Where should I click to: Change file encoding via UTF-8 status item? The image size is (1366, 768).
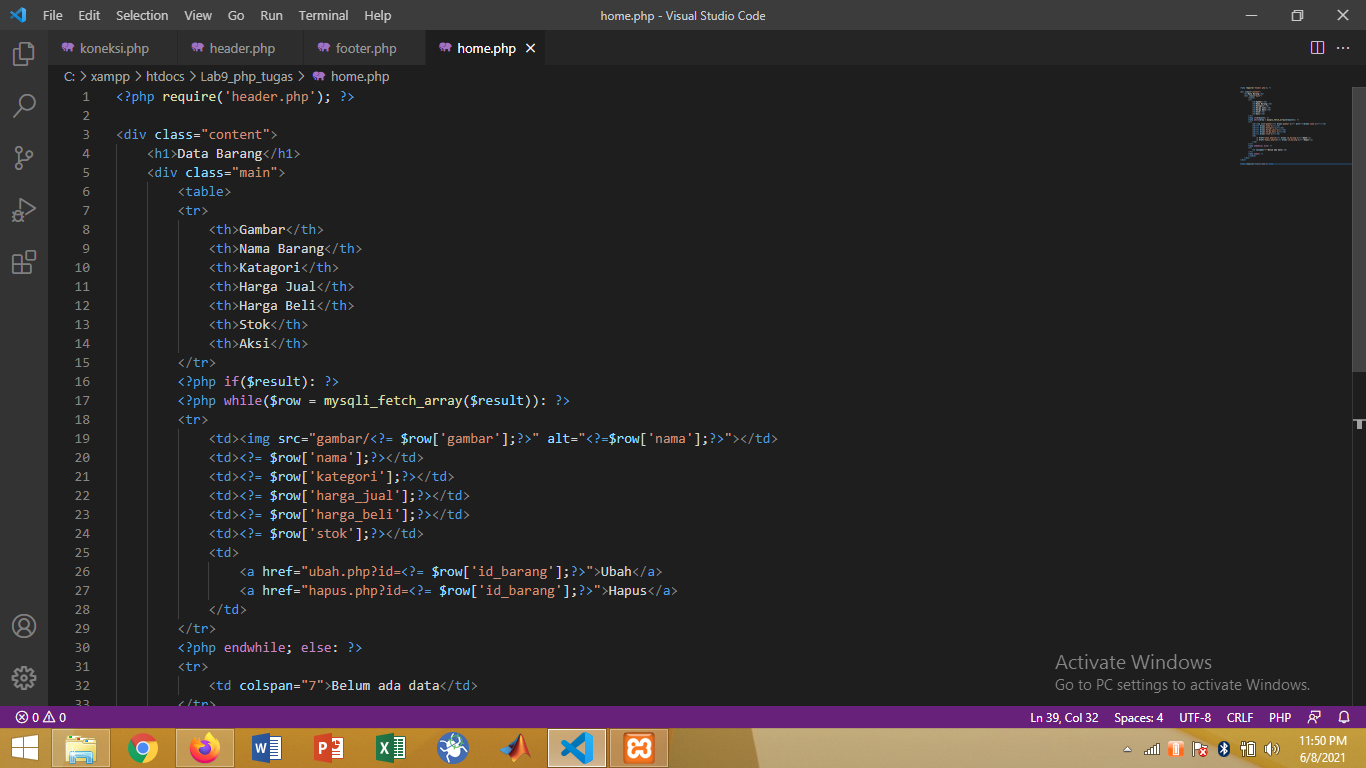click(1195, 717)
